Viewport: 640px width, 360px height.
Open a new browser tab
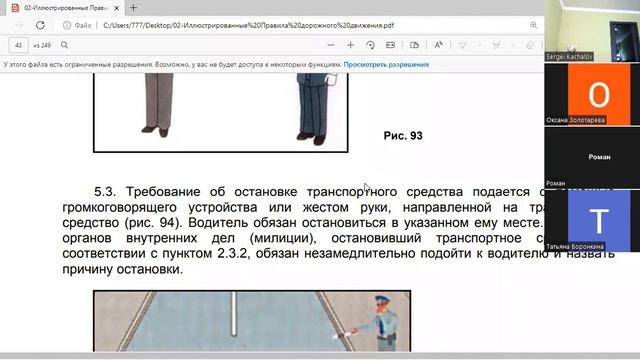133,7
